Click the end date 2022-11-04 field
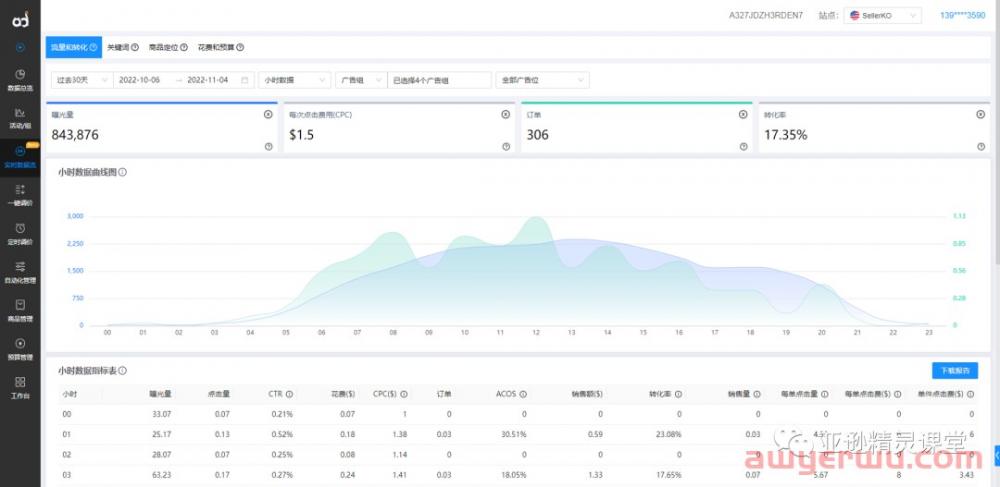 [x=208, y=80]
